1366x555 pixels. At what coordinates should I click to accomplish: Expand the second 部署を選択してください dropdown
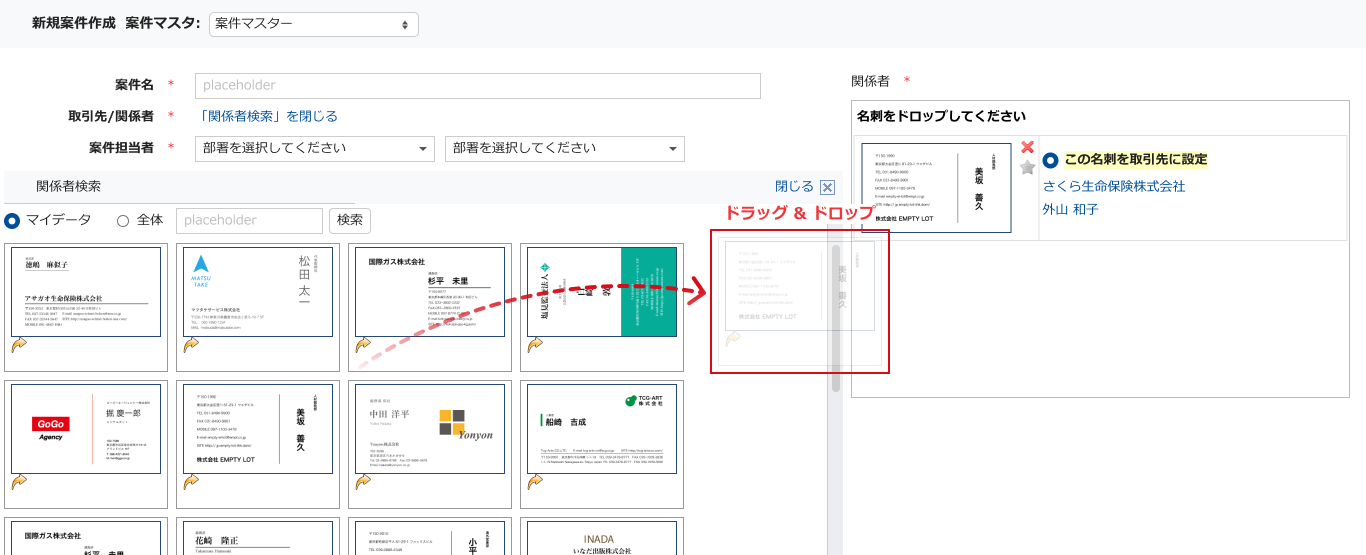coord(564,149)
